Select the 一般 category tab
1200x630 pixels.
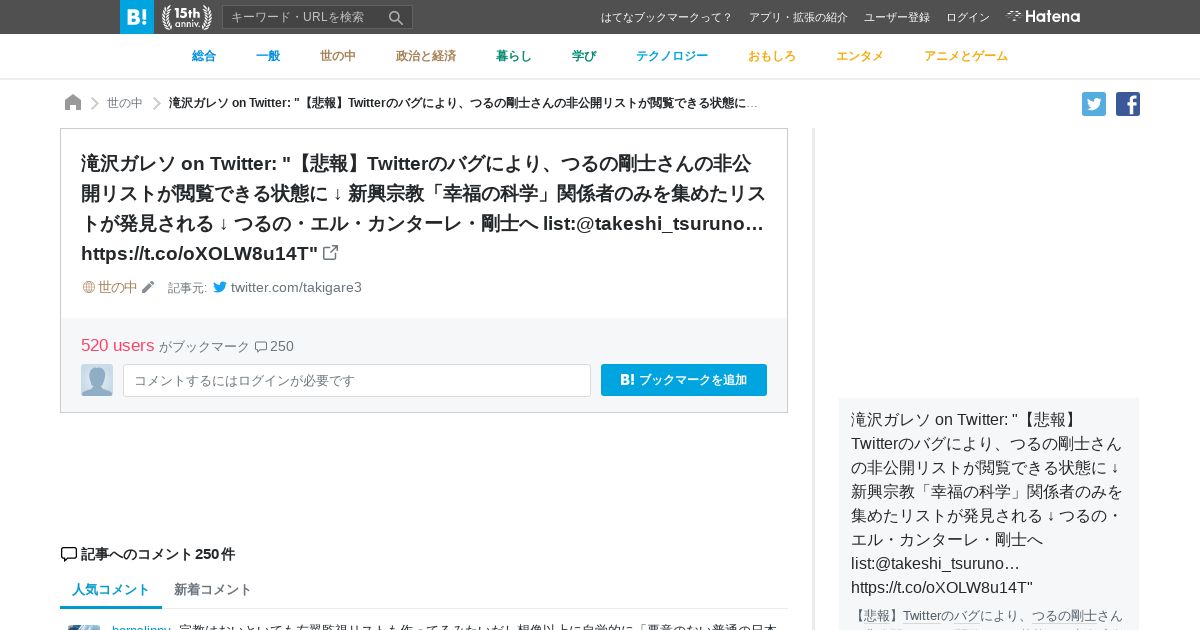tap(268, 56)
